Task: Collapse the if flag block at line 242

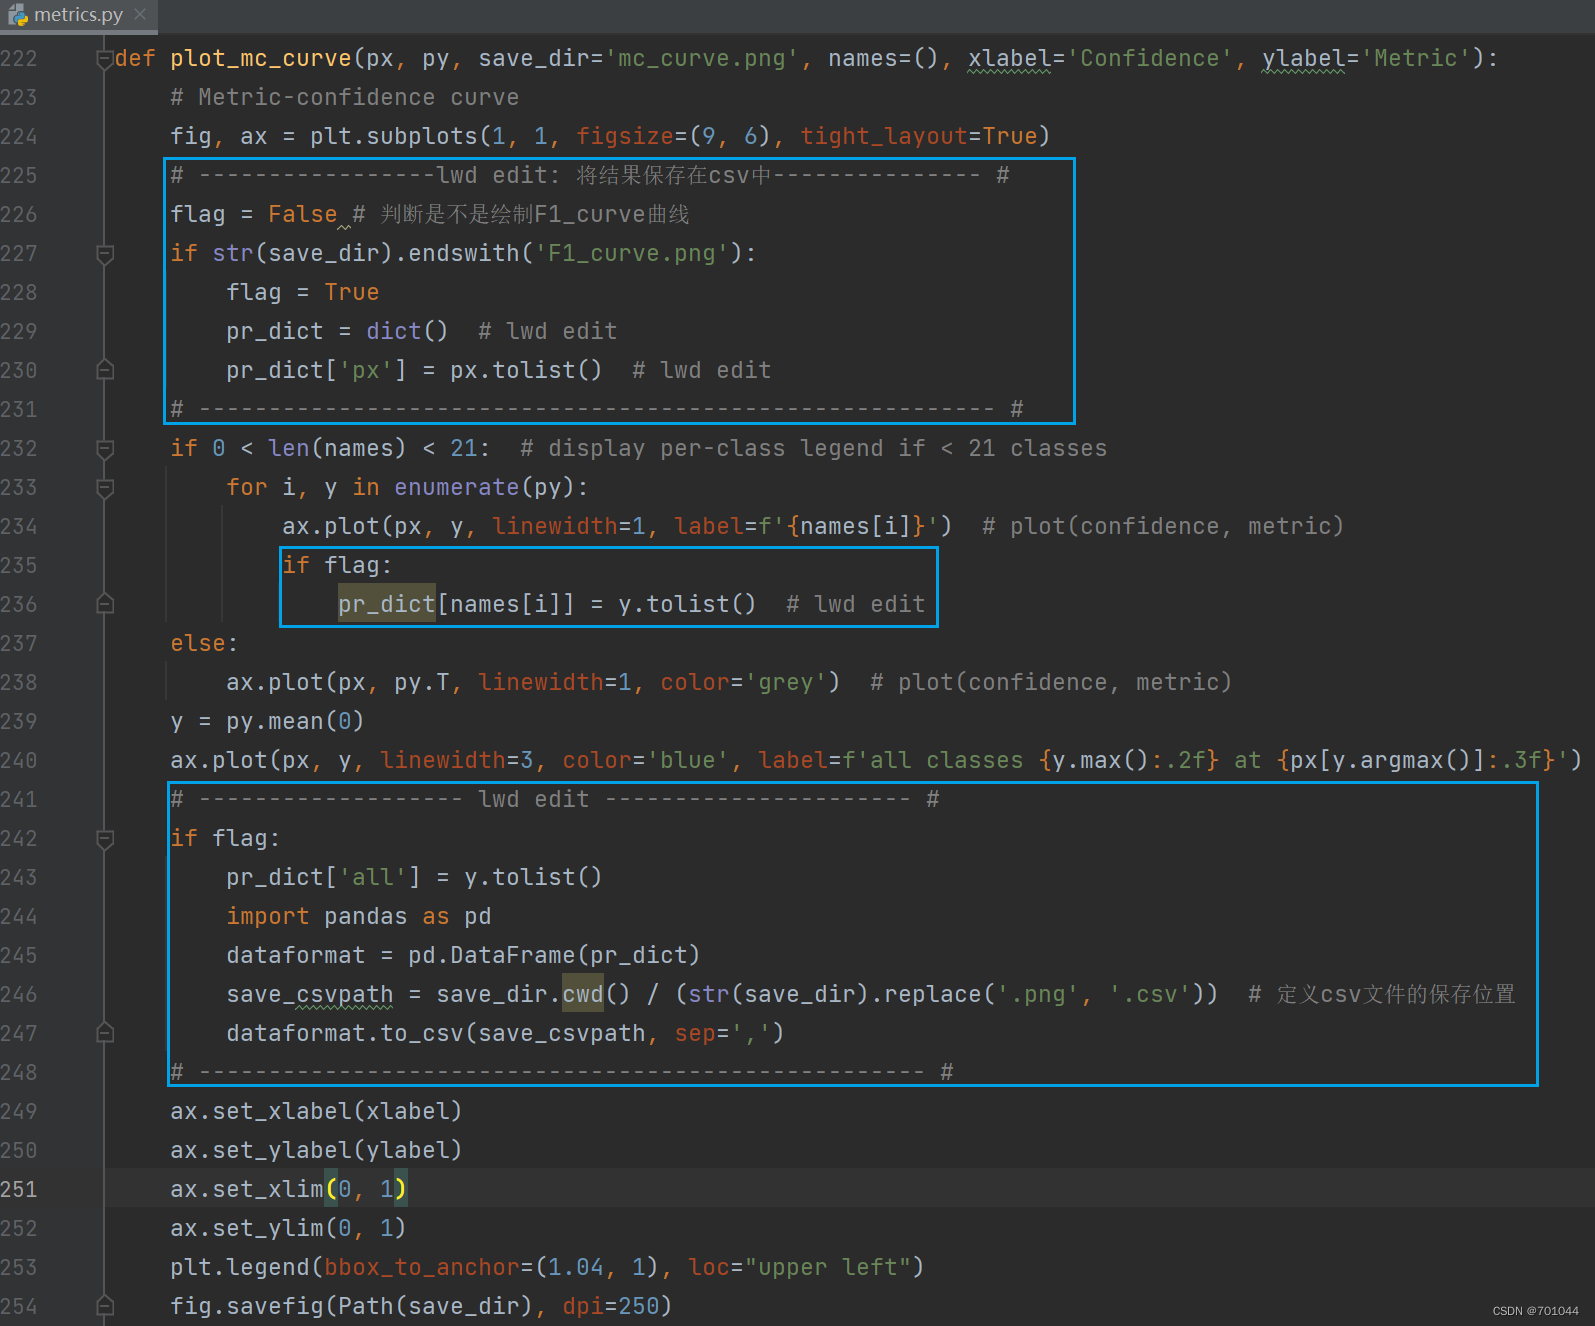Action: coord(104,839)
